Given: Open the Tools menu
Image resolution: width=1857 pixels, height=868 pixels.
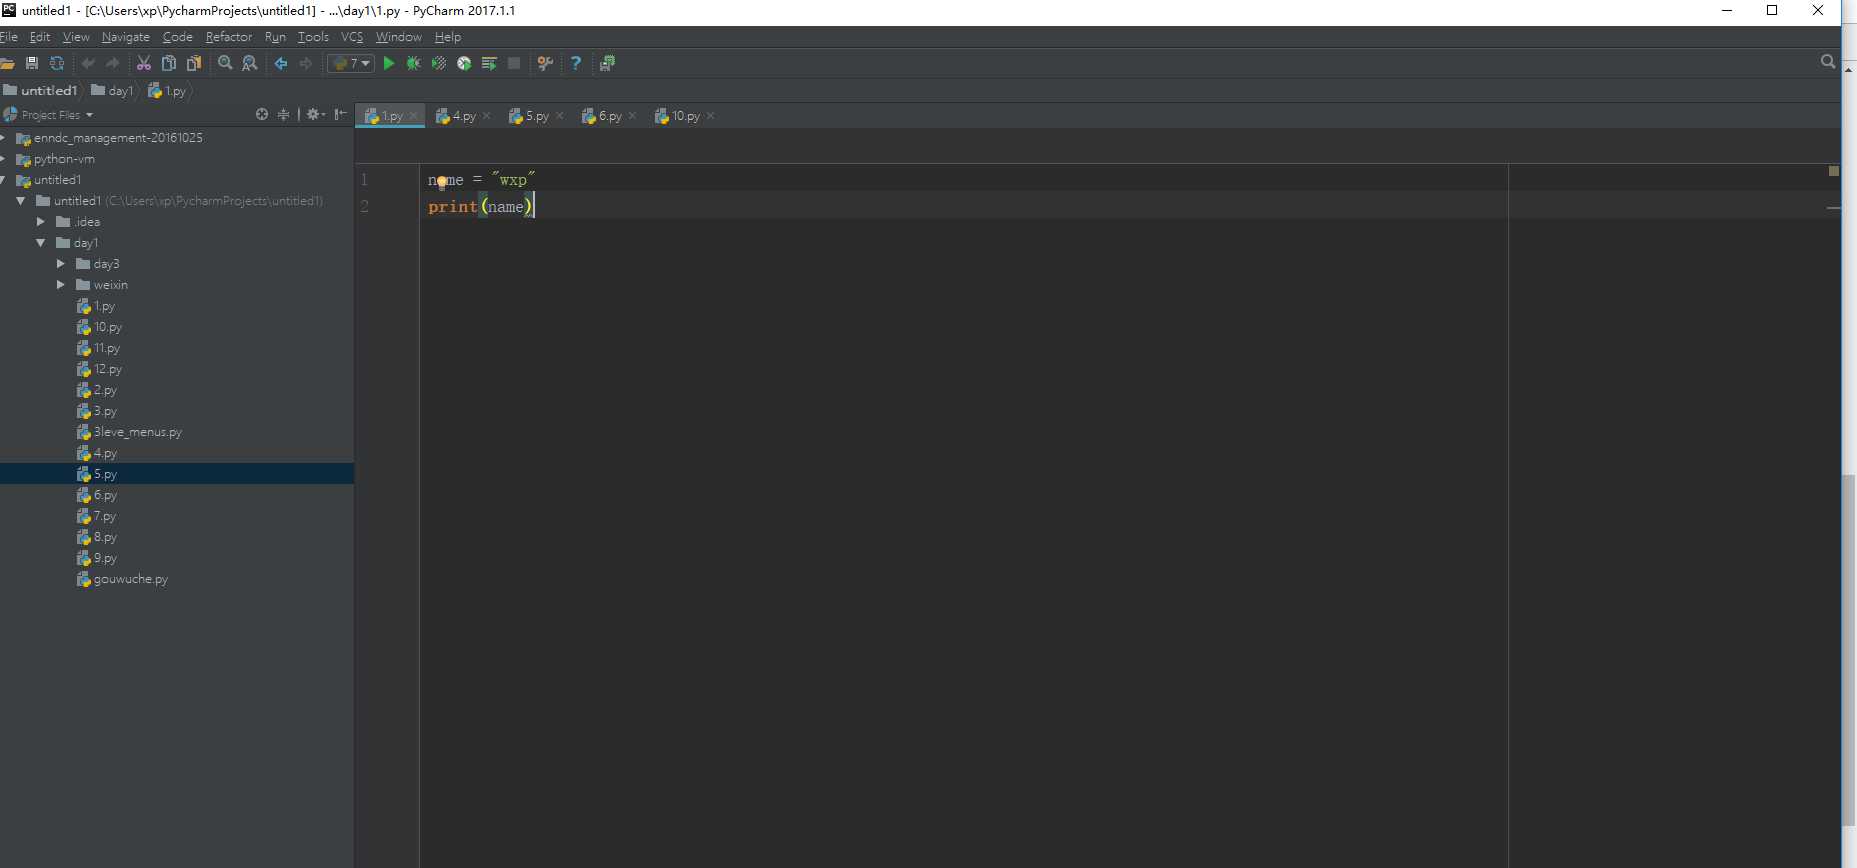Looking at the screenshot, I should click(x=313, y=37).
